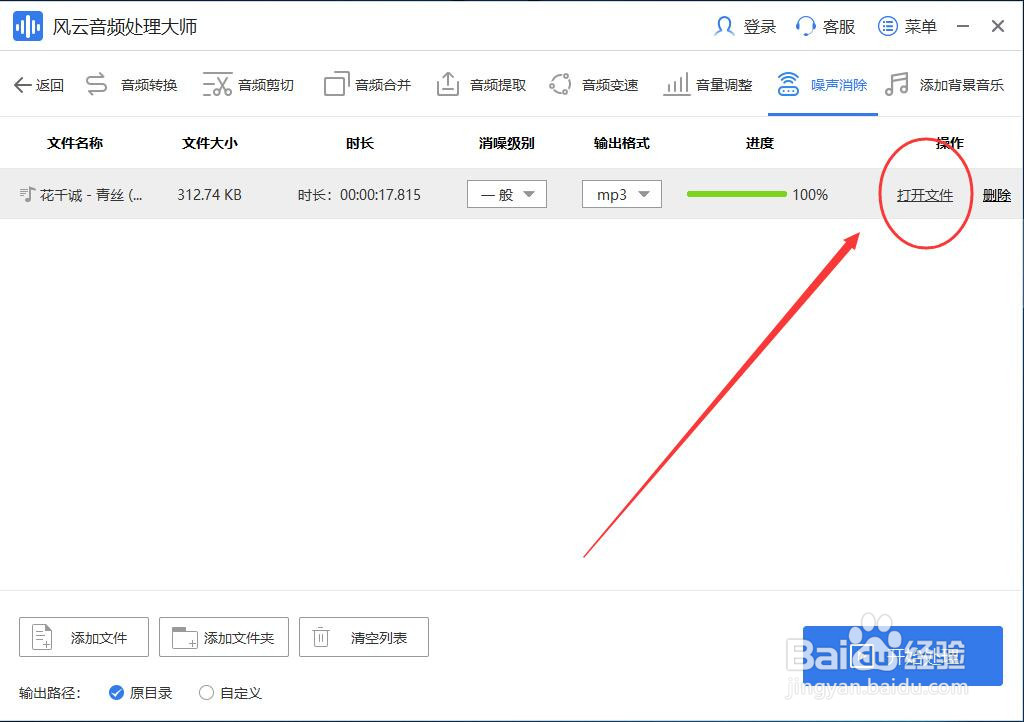Delete 花千诚 file using 删除 link
The image size is (1024, 722).
[x=997, y=194]
